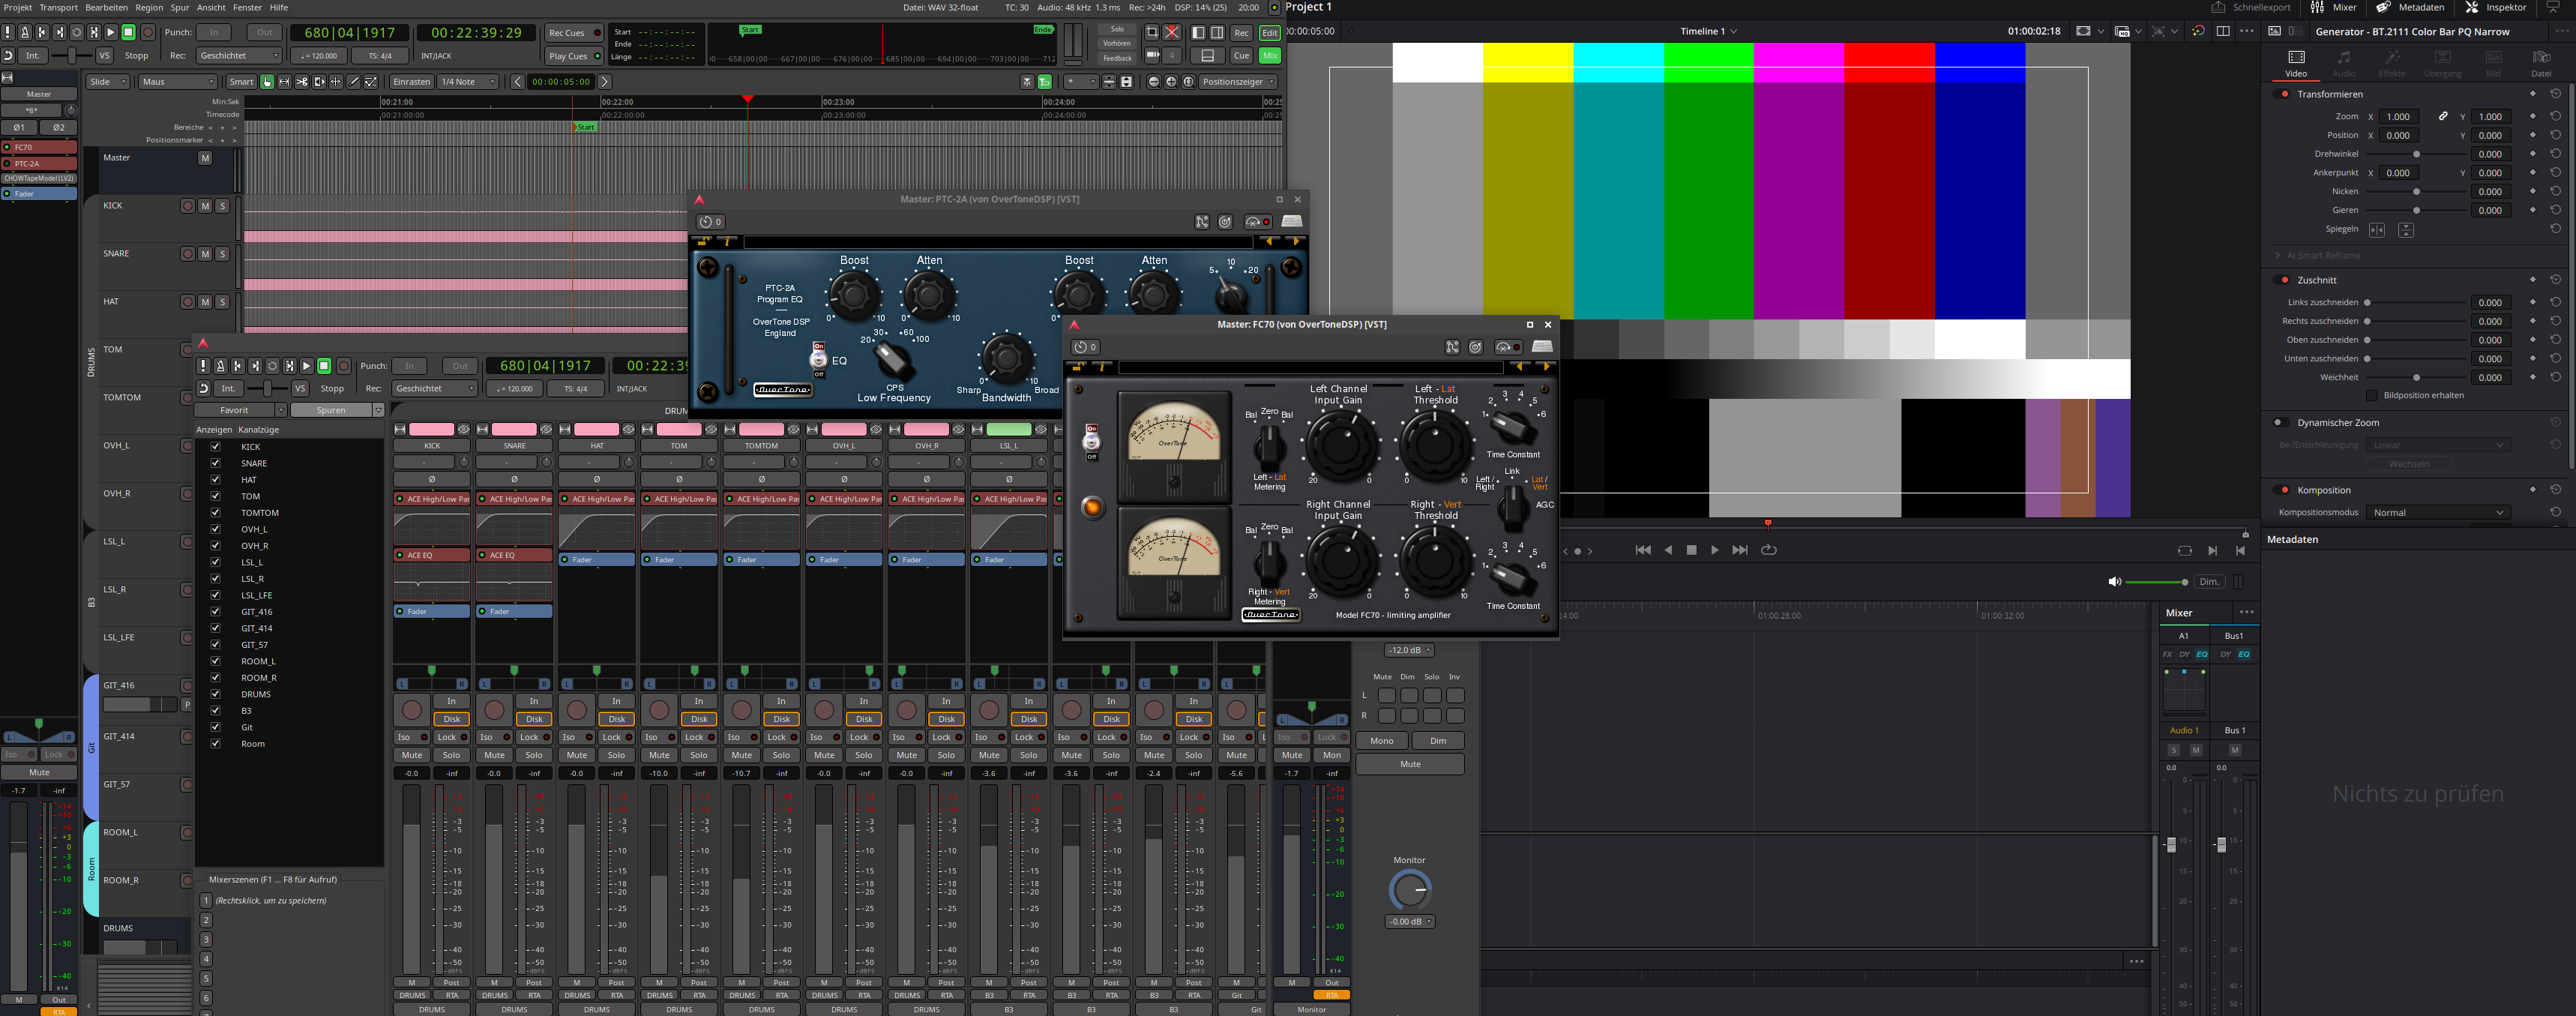2576x1016 pixels.
Task: Open the -12.0 dB dim level dropdown
Action: coord(1409,651)
